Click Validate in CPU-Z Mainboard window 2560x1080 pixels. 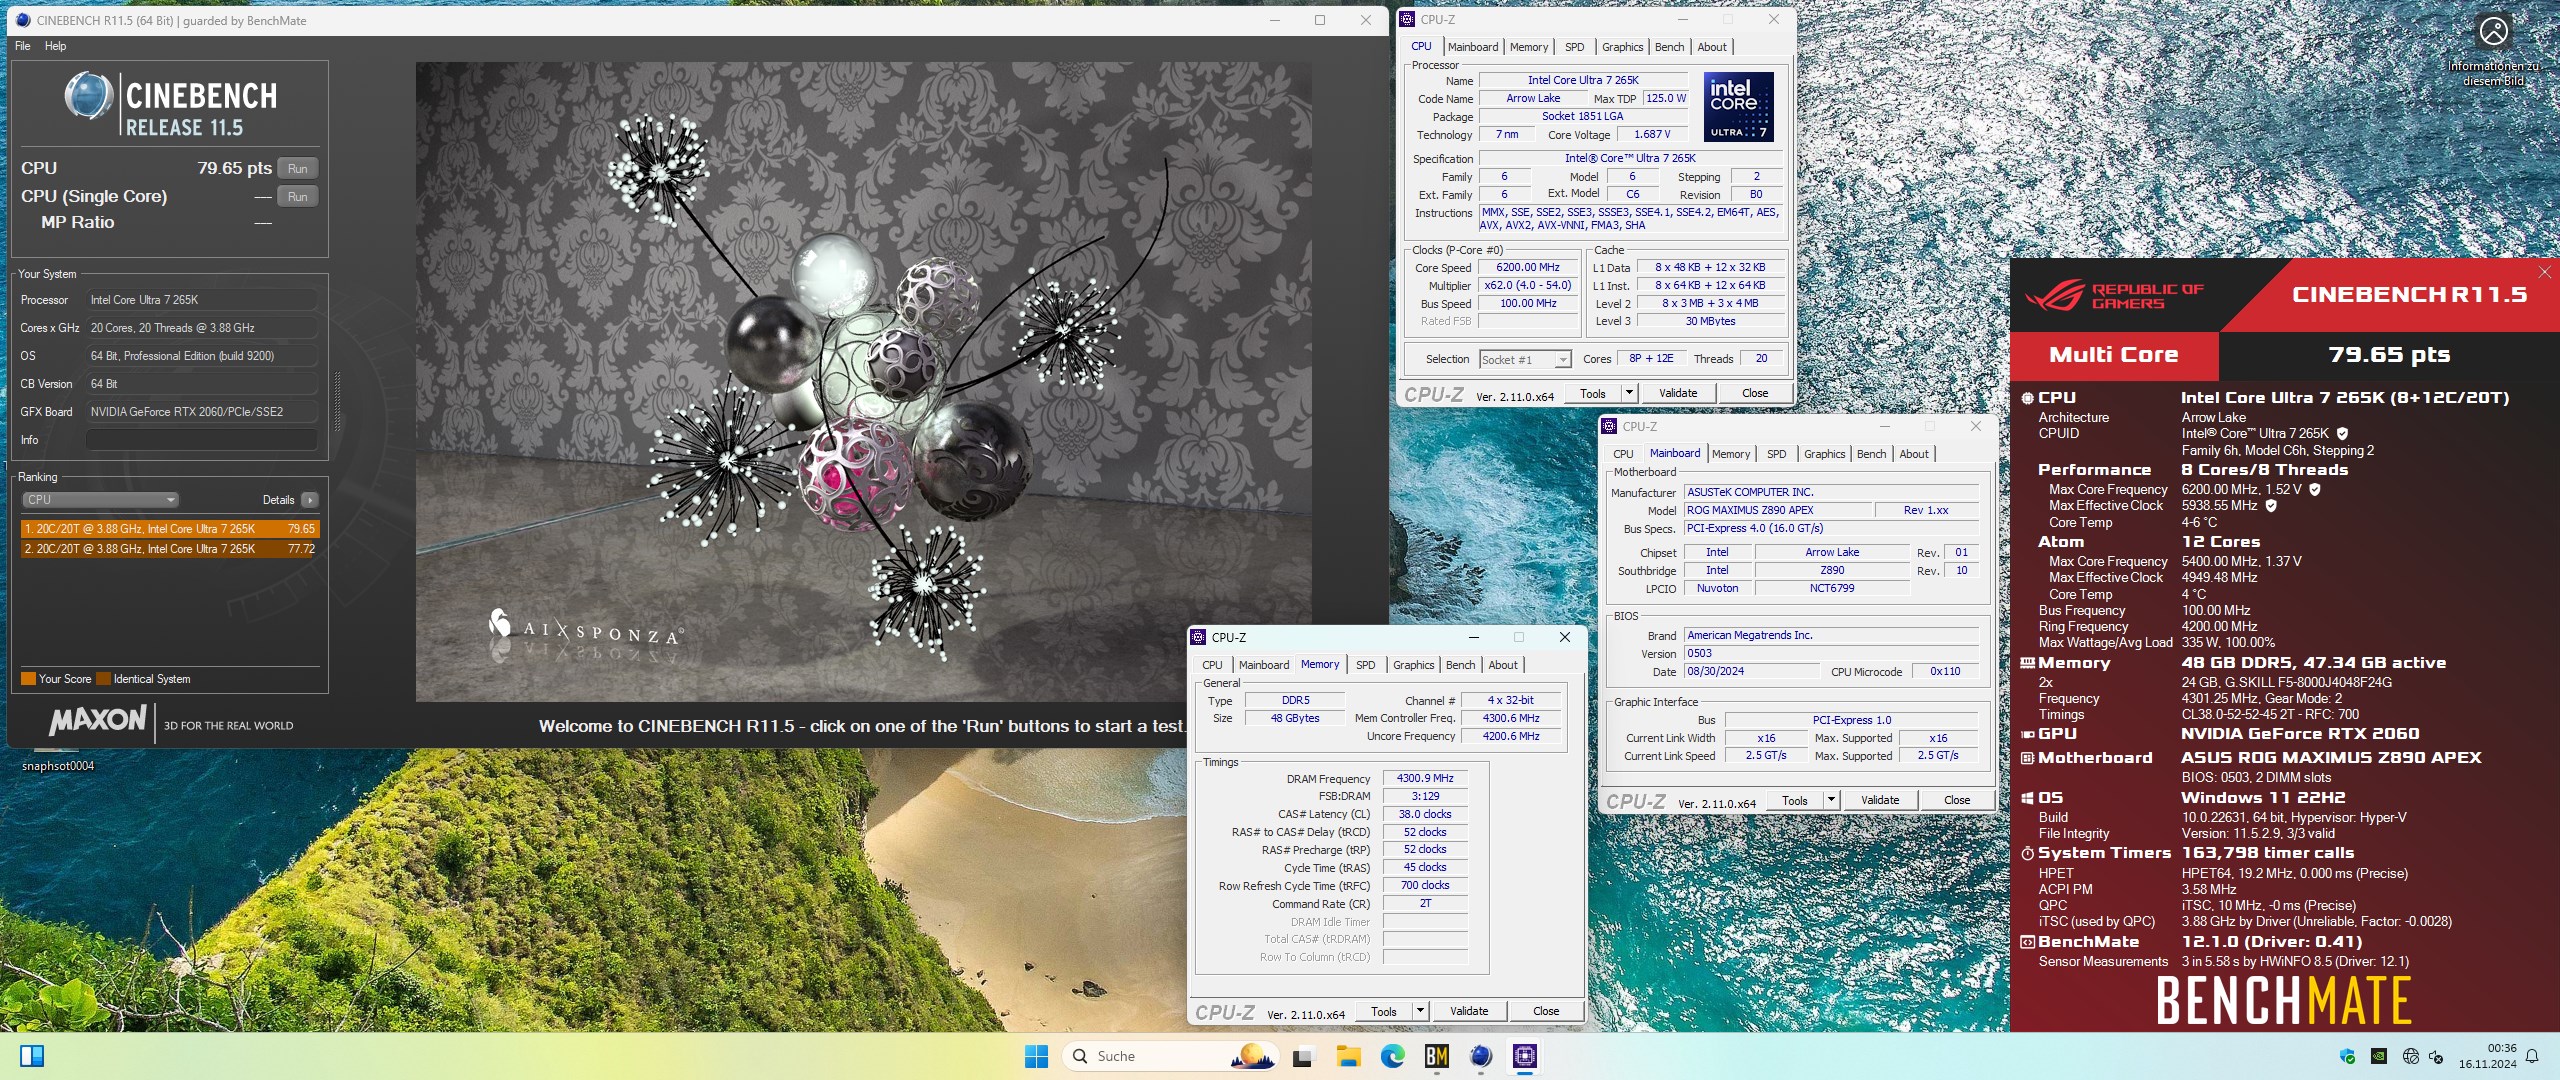click(x=1879, y=800)
